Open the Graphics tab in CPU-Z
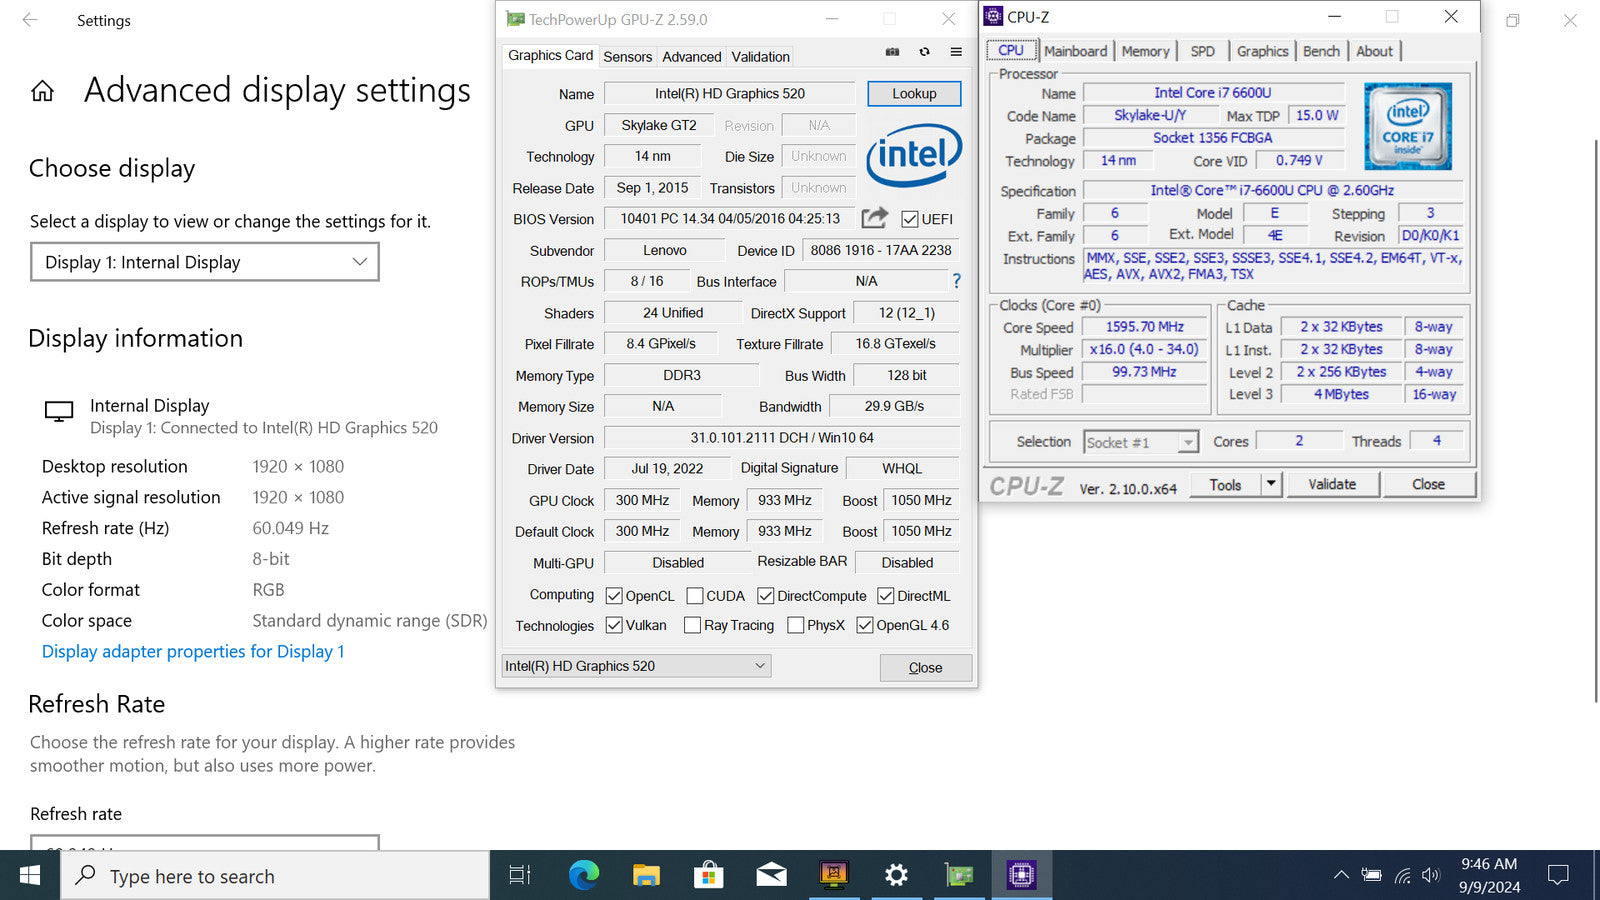This screenshot has width=1600, height=900. (x=1262, y=51)
